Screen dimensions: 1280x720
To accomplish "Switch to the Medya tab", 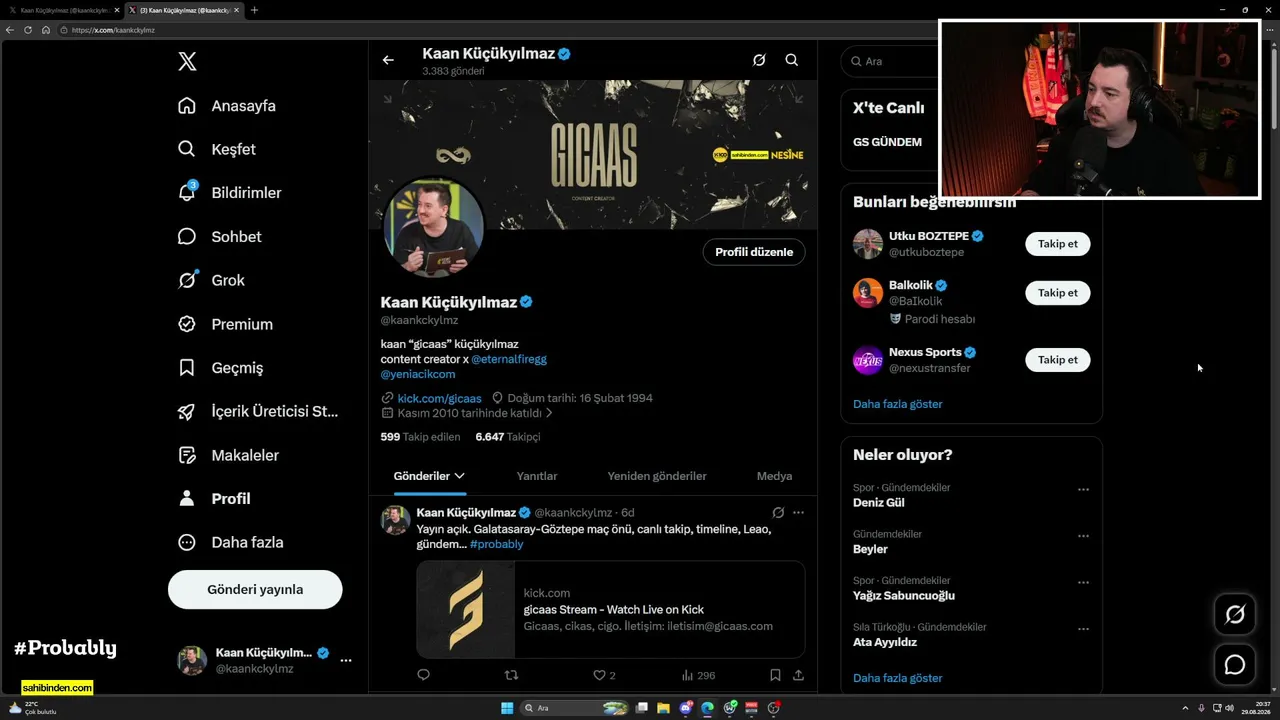I will [774, 476].
